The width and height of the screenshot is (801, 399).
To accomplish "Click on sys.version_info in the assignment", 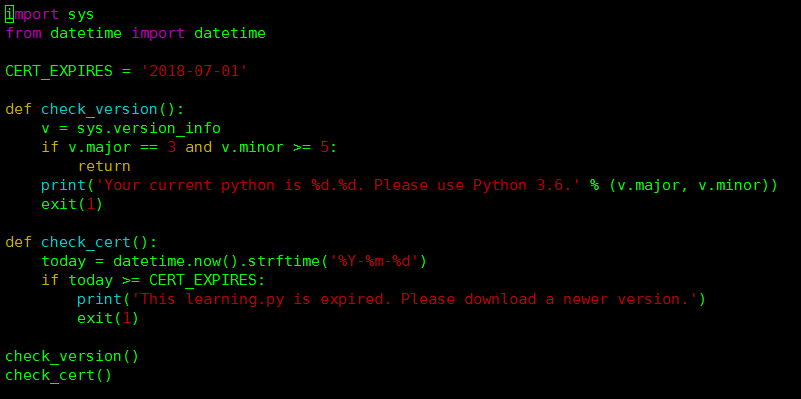I will (x=149, y=128).
